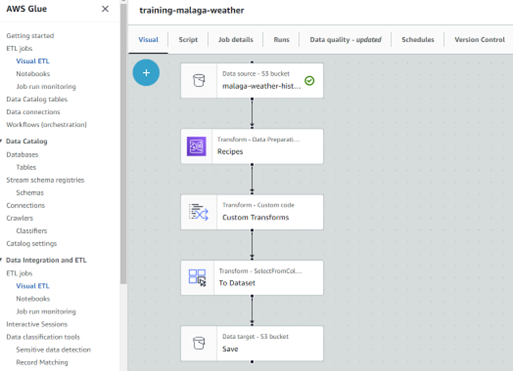Viewport: 513px width, 371px height.
Task: Click the green check status on the malaga-weather node
Action: coord(309,81)
